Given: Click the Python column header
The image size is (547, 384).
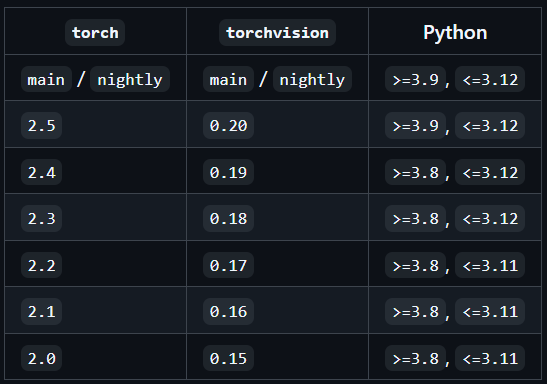Looking at the screenshot, I should click(x=455, y=33).
